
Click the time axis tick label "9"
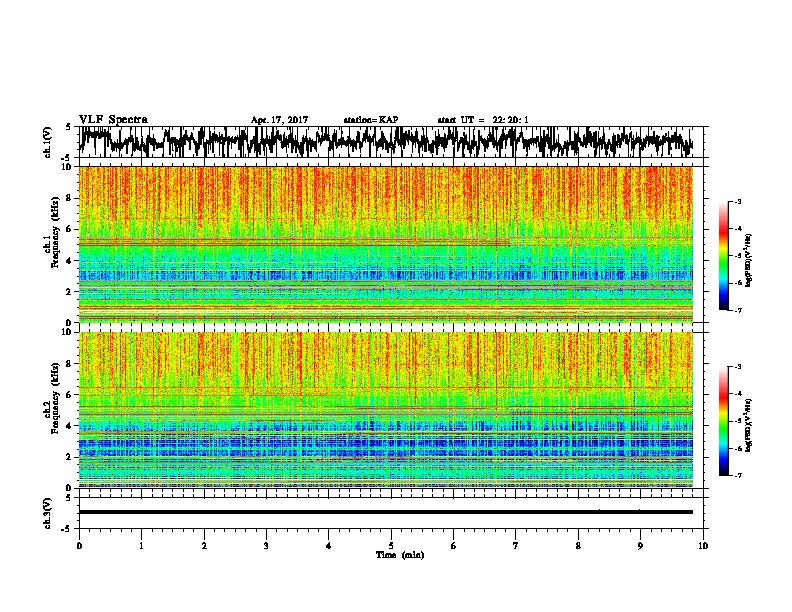coord(640,546)
